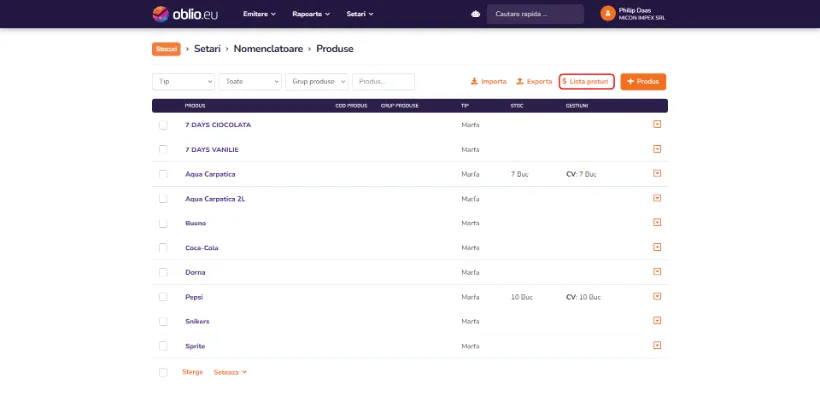Screen dimensions: 820x407
Task: Open the robot assistant icon
Action: pos(475,14)
